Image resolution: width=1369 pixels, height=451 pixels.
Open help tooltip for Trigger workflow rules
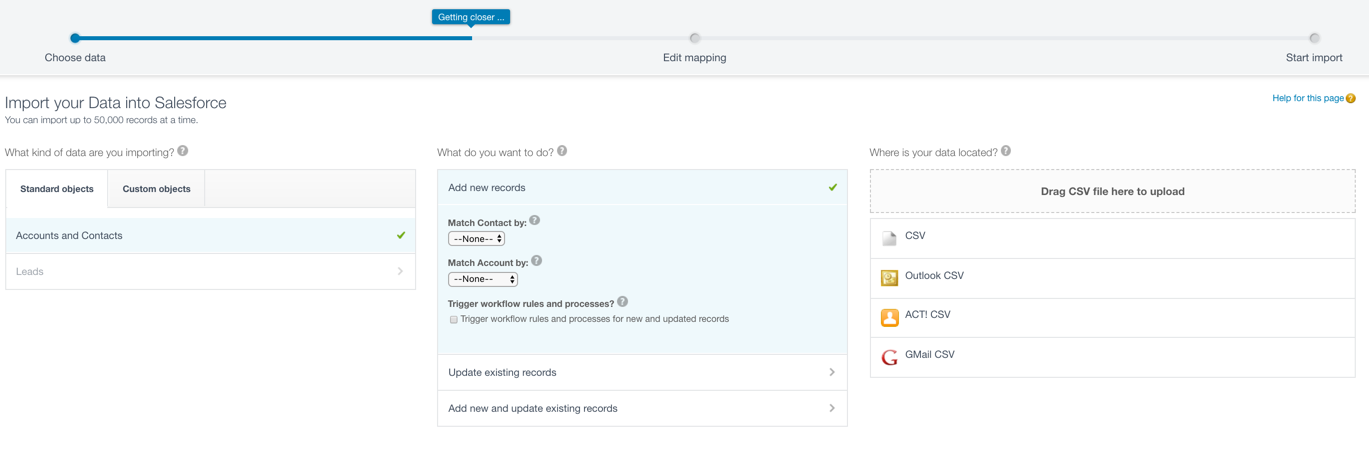623,302
